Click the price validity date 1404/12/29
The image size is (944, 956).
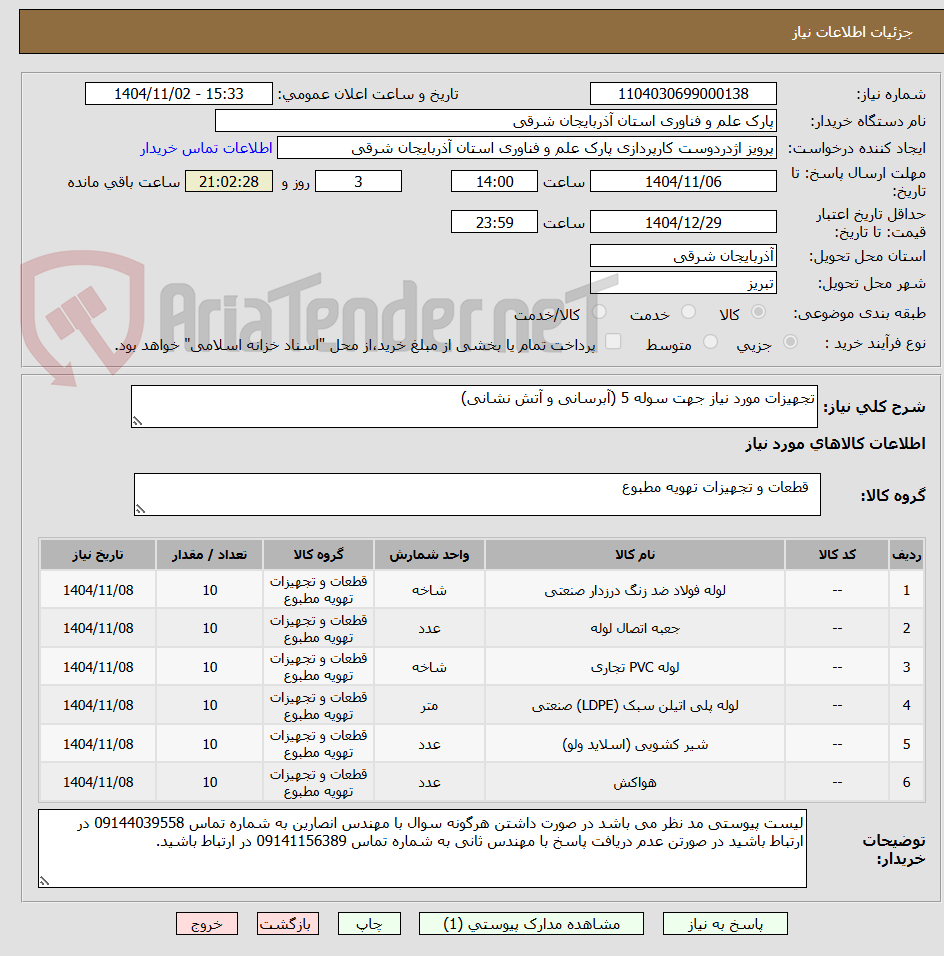point(683,223)
